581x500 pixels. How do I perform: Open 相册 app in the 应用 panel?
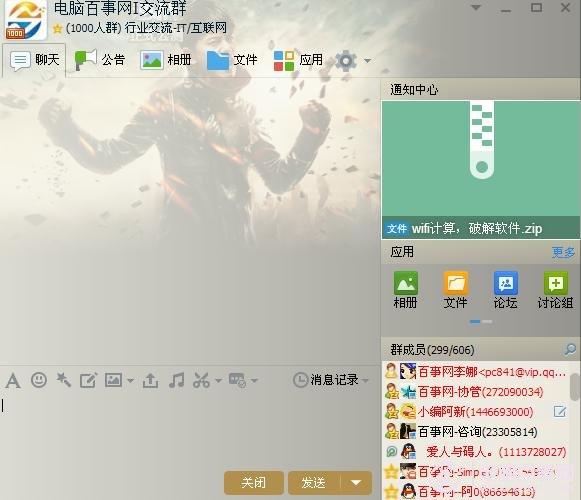point(405,290)
